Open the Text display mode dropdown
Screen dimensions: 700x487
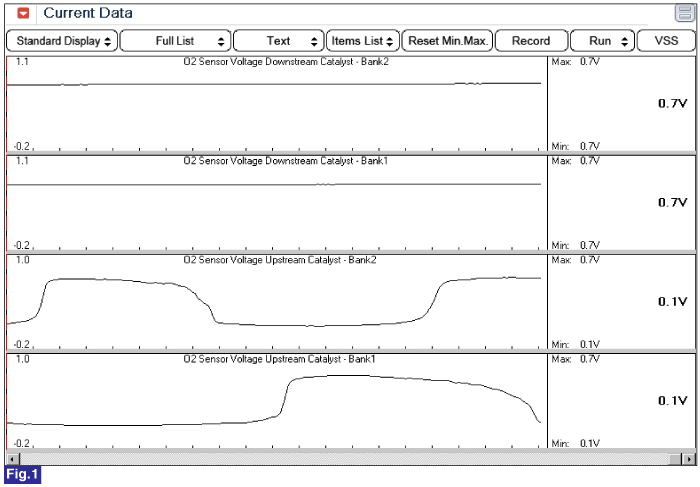point(279,41)
